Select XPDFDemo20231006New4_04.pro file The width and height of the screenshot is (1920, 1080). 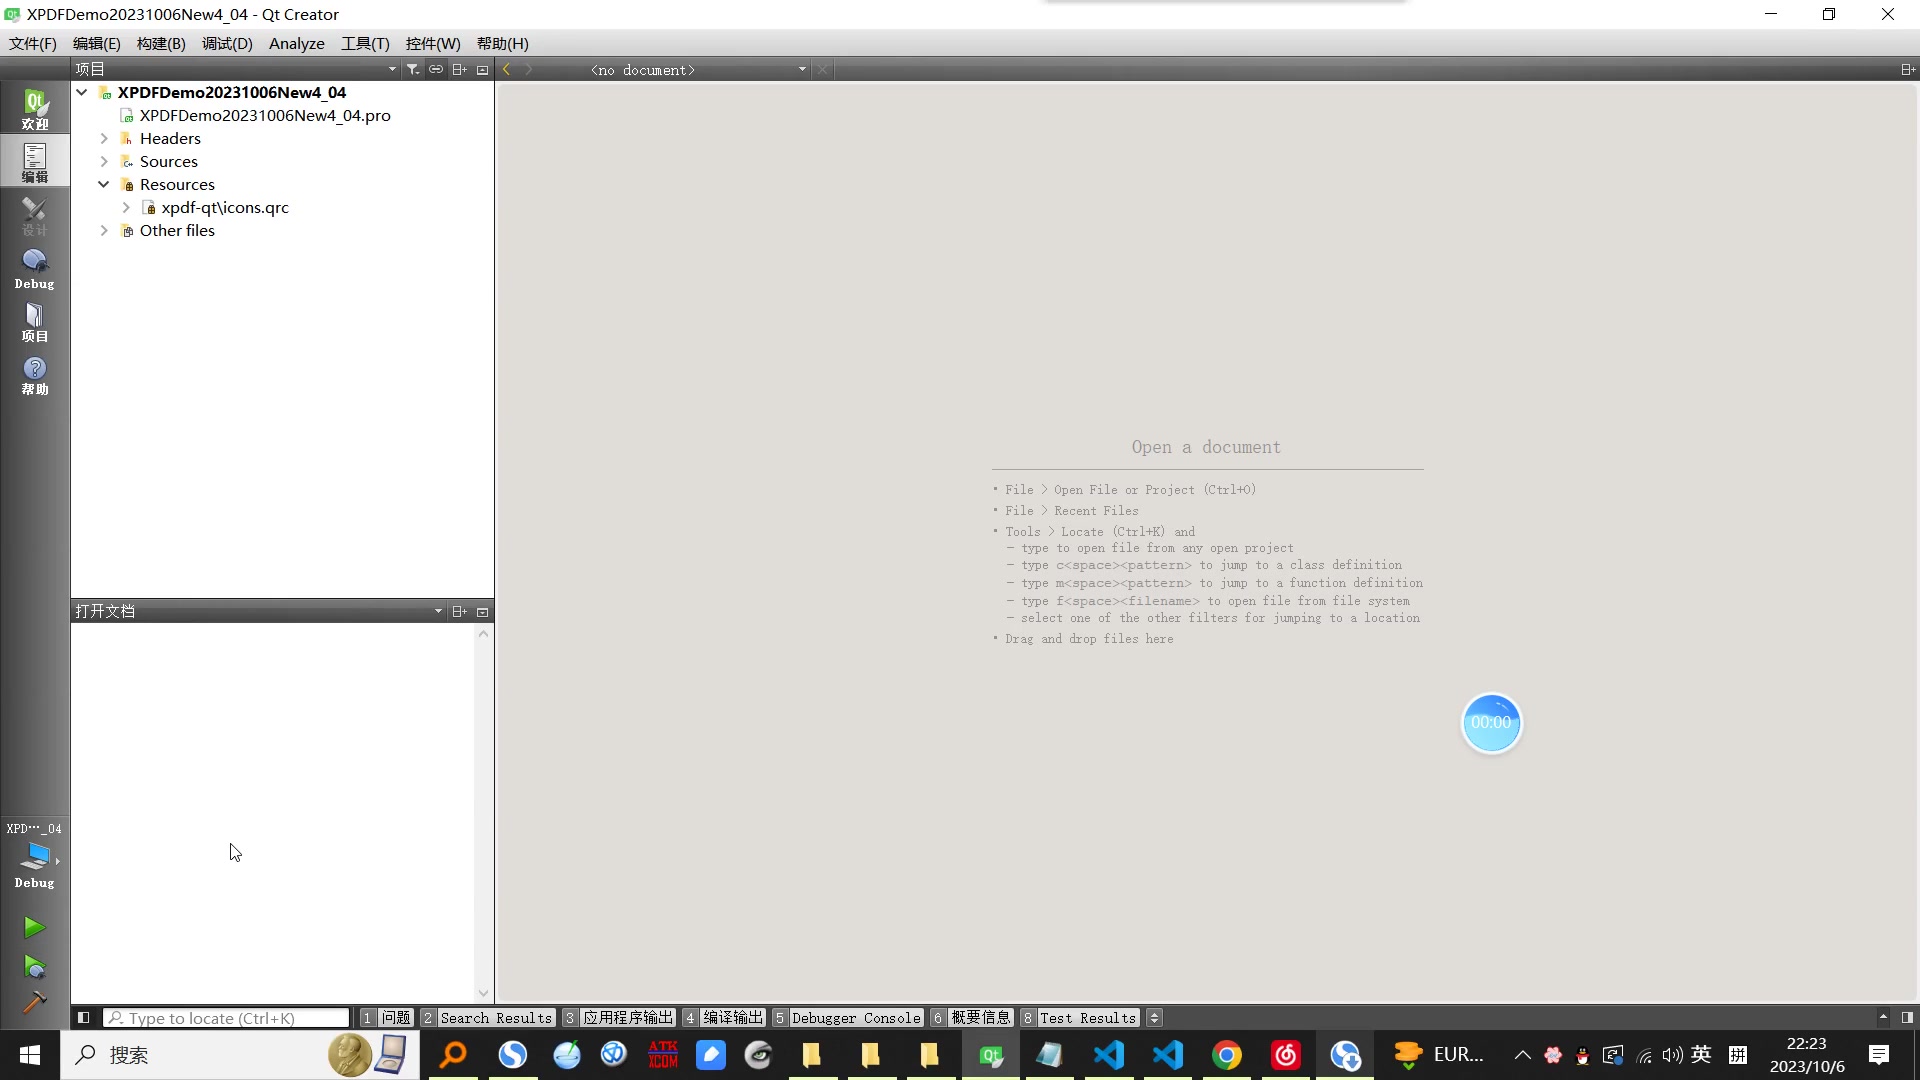tap(265, 116)
